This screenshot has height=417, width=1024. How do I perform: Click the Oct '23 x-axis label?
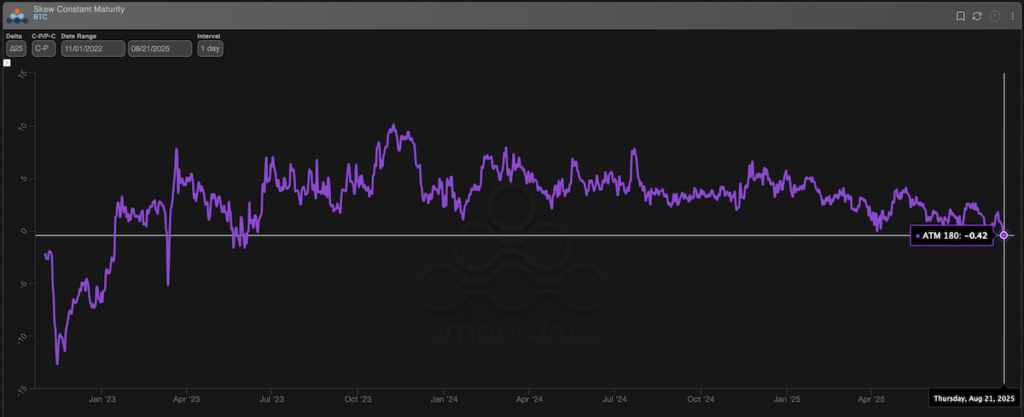[357, 397]
